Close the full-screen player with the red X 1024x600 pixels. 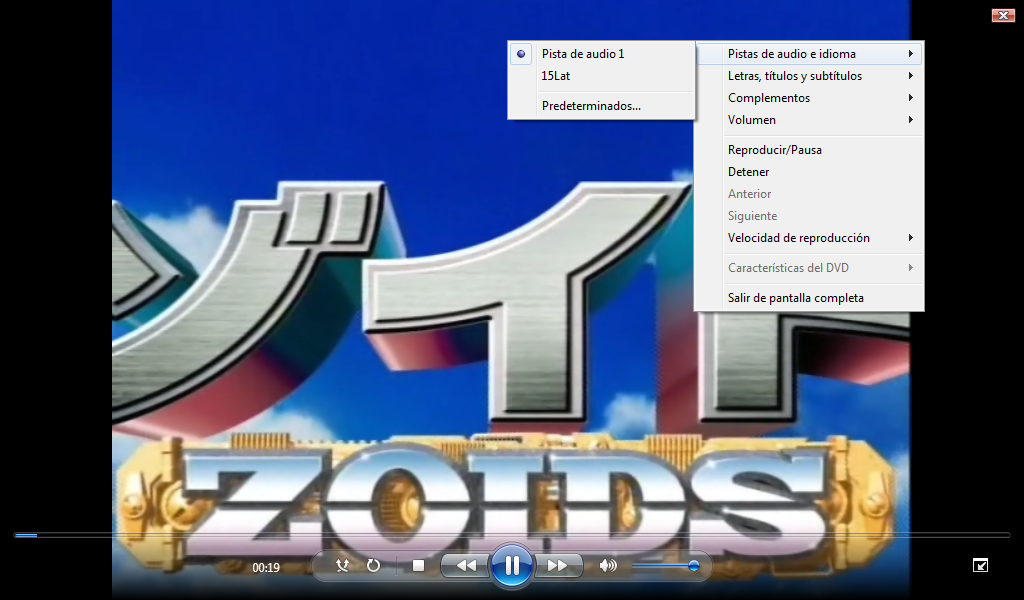pos(1003,15)
